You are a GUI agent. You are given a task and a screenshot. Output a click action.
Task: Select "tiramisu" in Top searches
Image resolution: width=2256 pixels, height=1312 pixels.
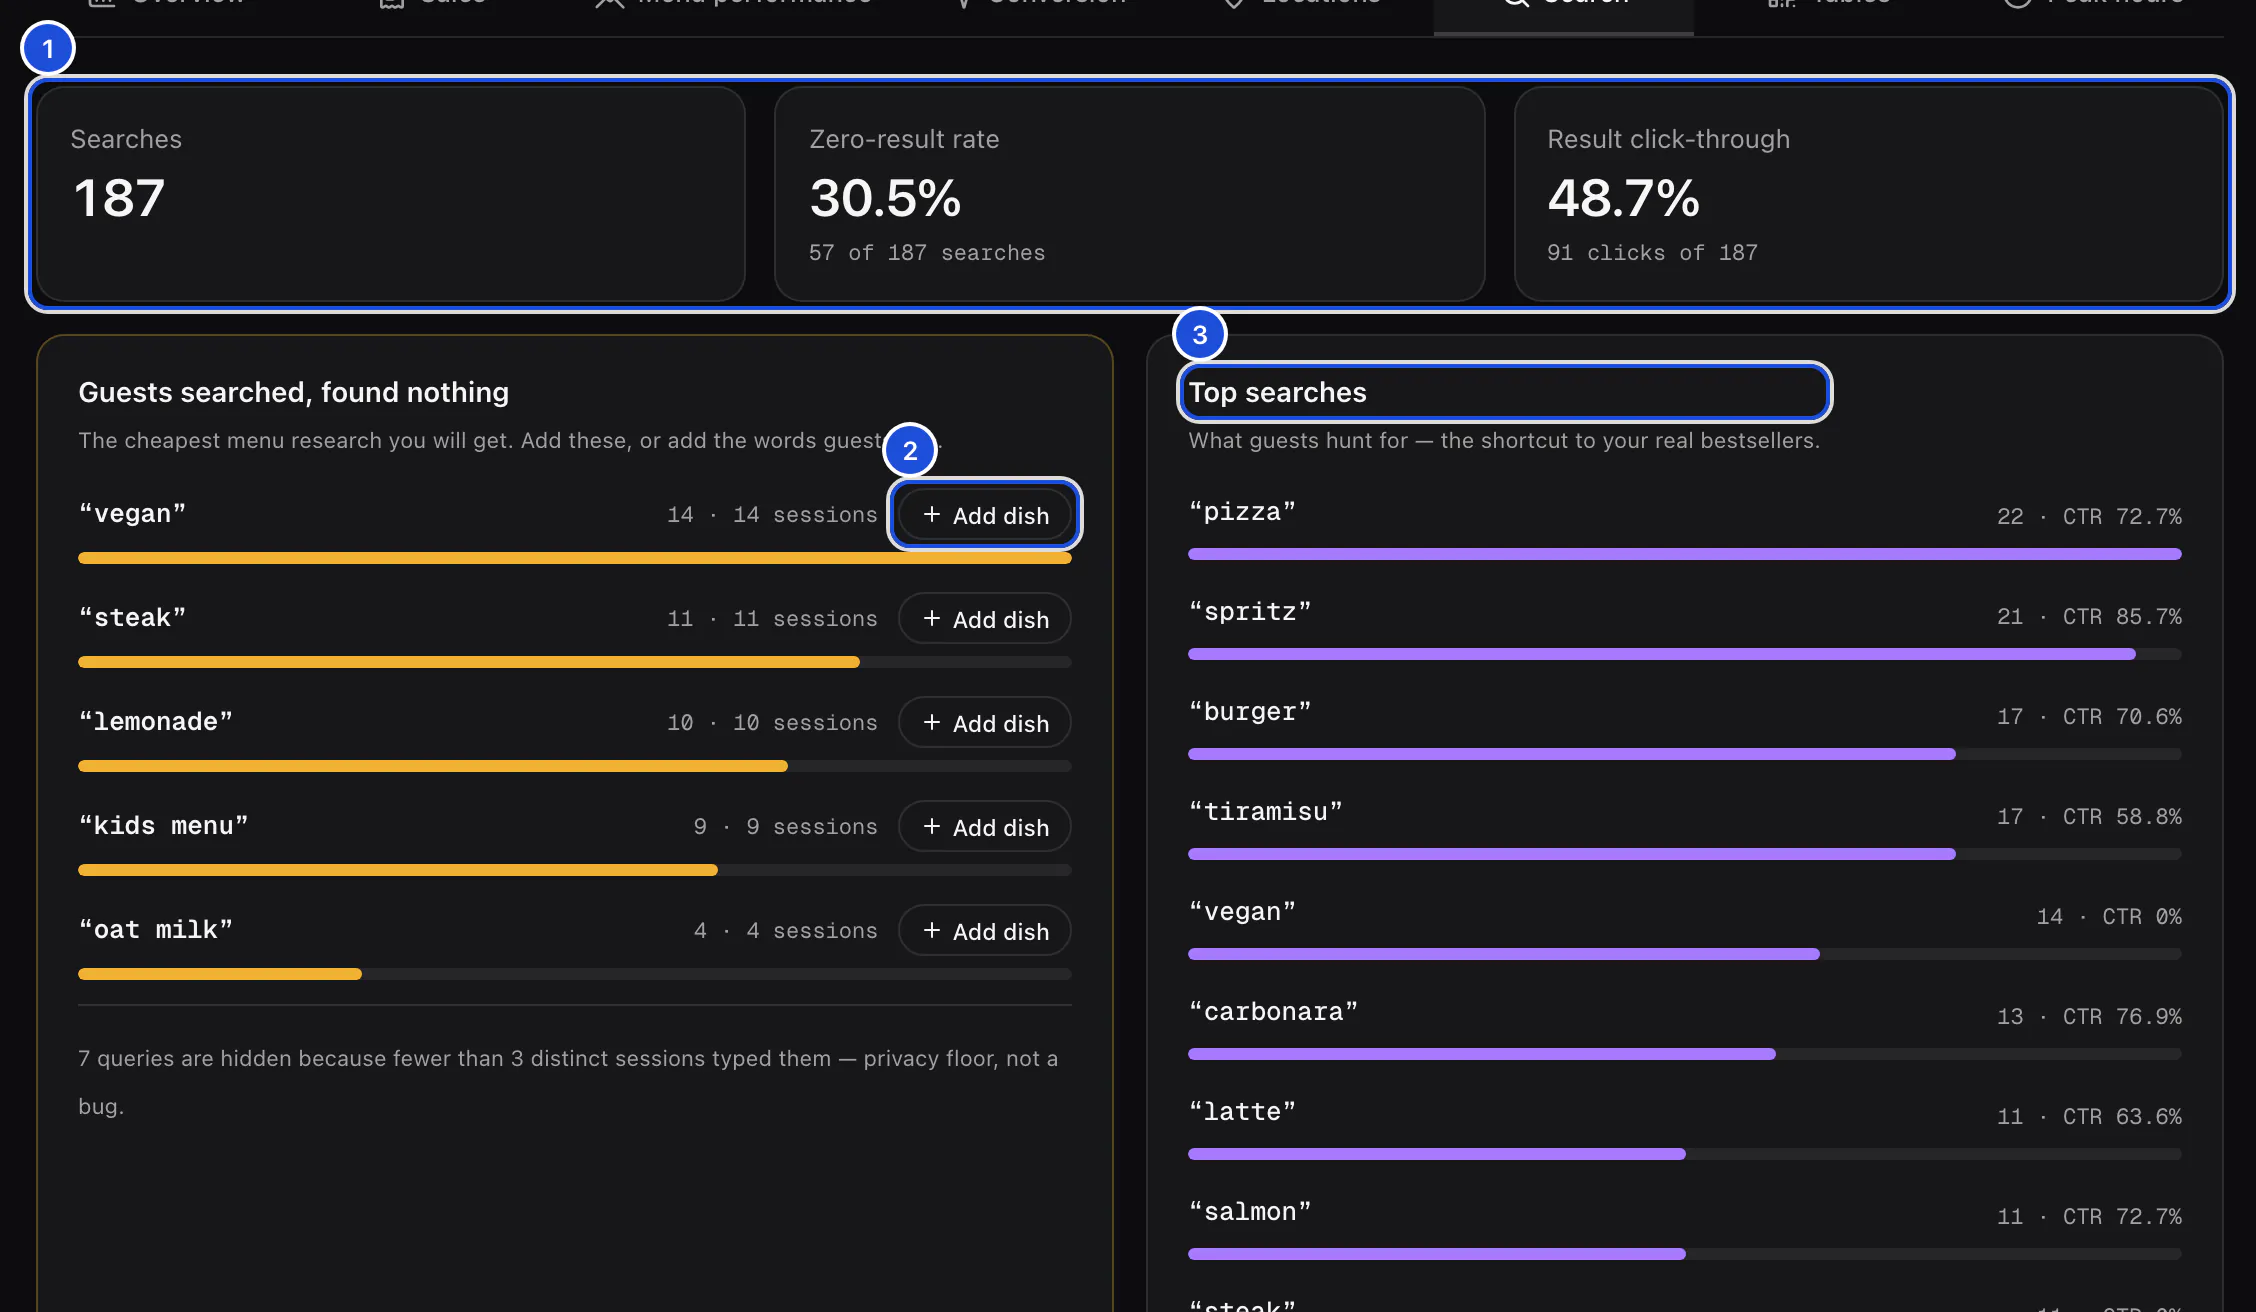(x=1265, y=812)
